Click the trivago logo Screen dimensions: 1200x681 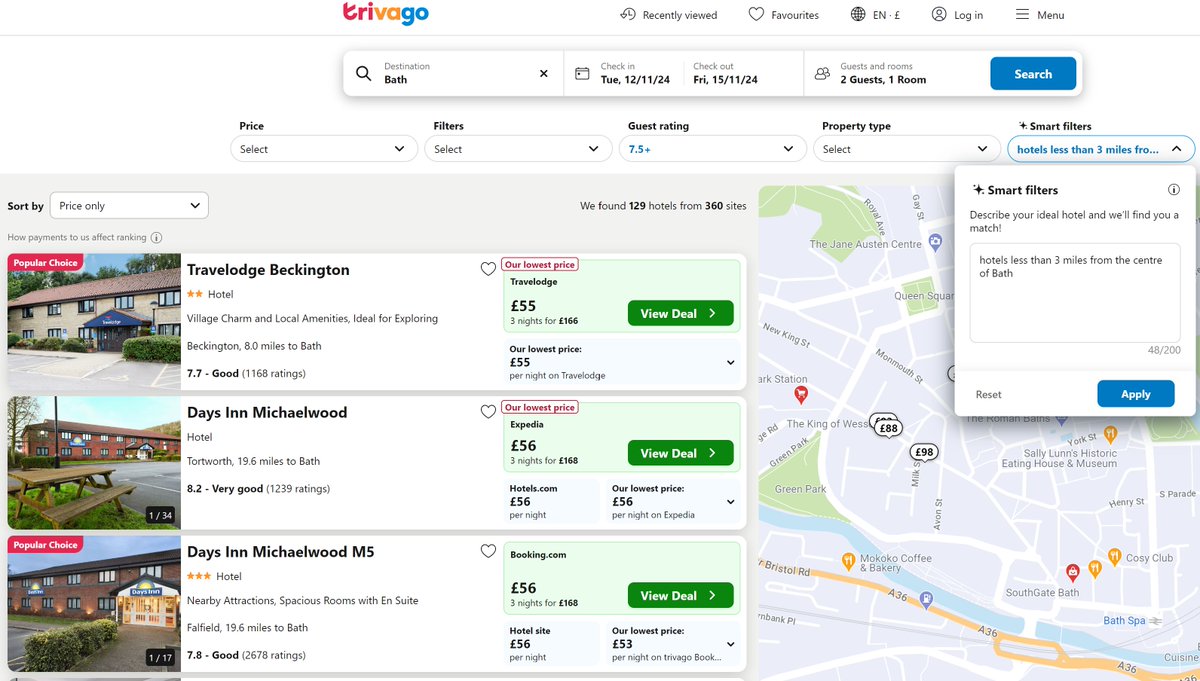point(386,13)
